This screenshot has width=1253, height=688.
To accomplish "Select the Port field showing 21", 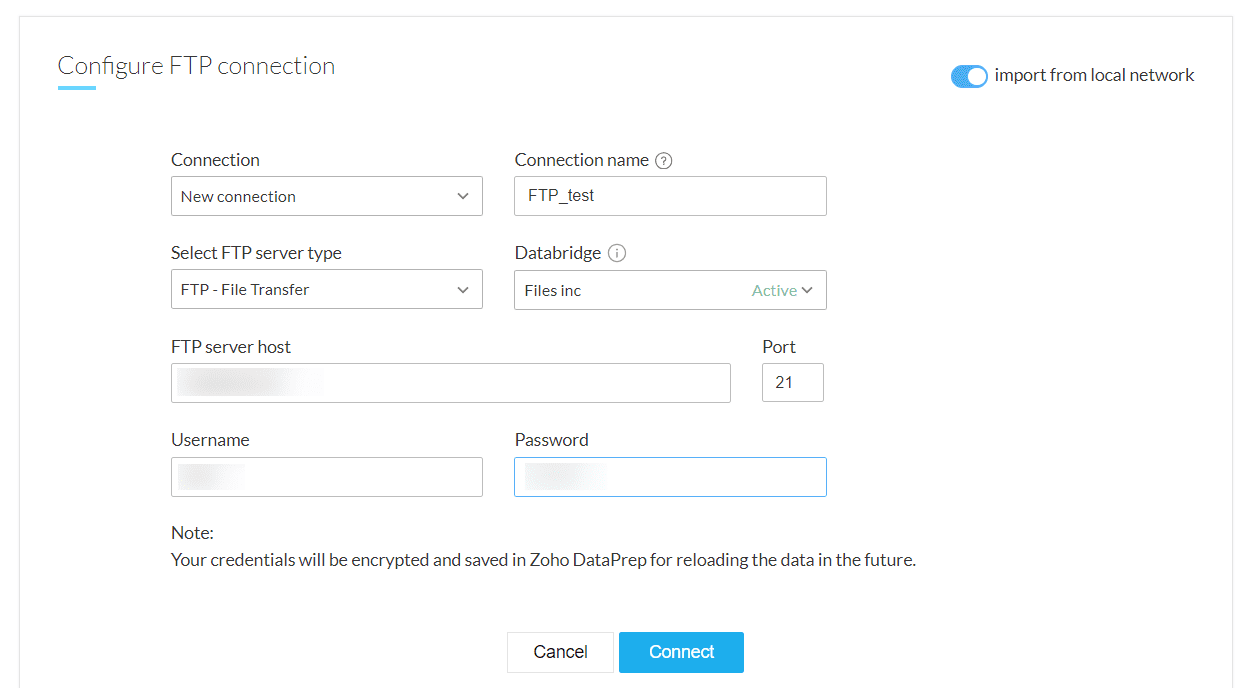I will point(792,383).
